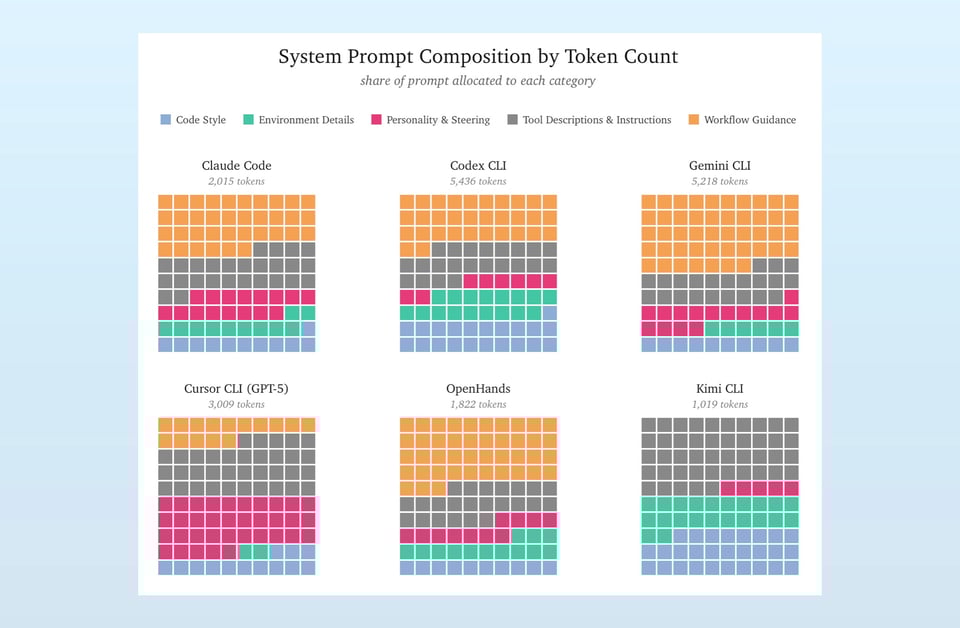960x628 pixels.
Task: Click the Kimi CLI chart title
Action: (x=719, y=389)
